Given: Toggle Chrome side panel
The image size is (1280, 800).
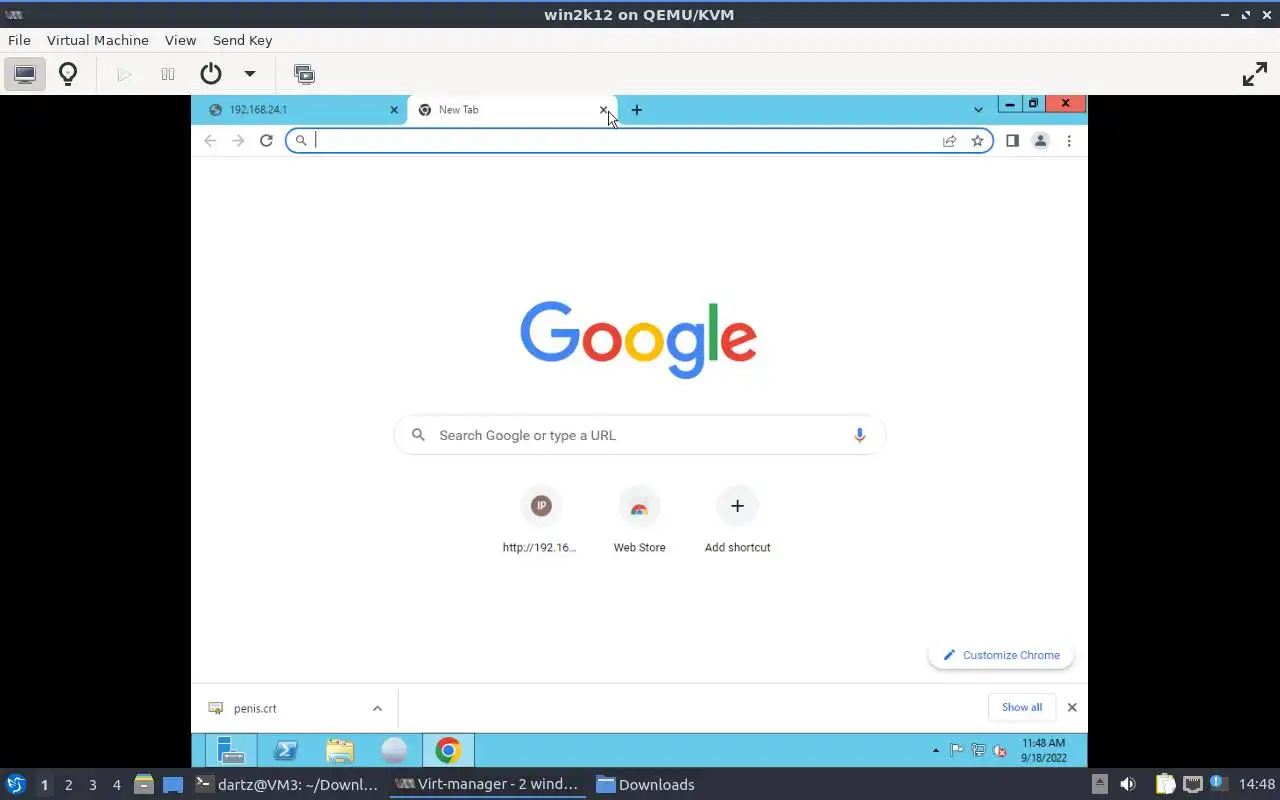Looking at the screenshot, I should [1012, 141].
